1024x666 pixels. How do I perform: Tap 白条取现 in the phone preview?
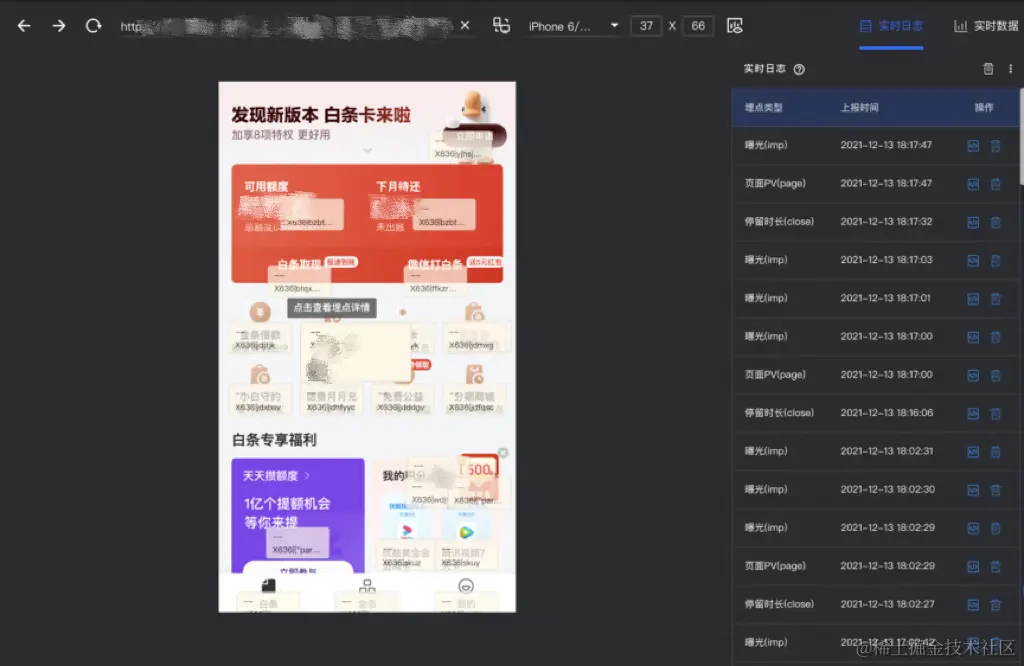pos(299,264)
